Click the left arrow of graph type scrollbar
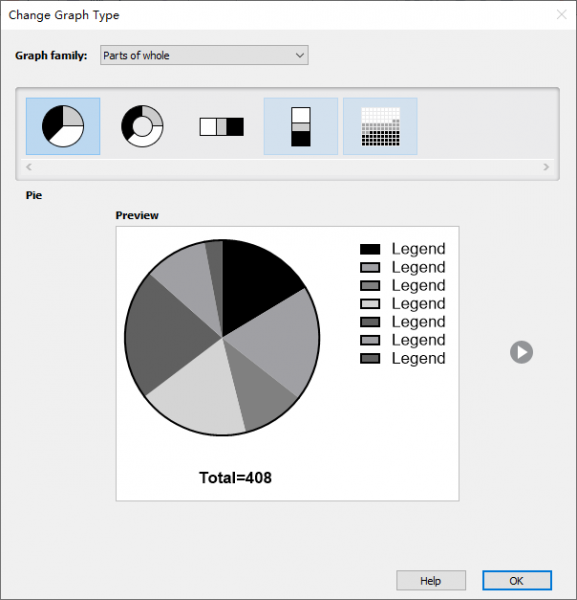This screenshot has width=577, height=600. [29, 167]
